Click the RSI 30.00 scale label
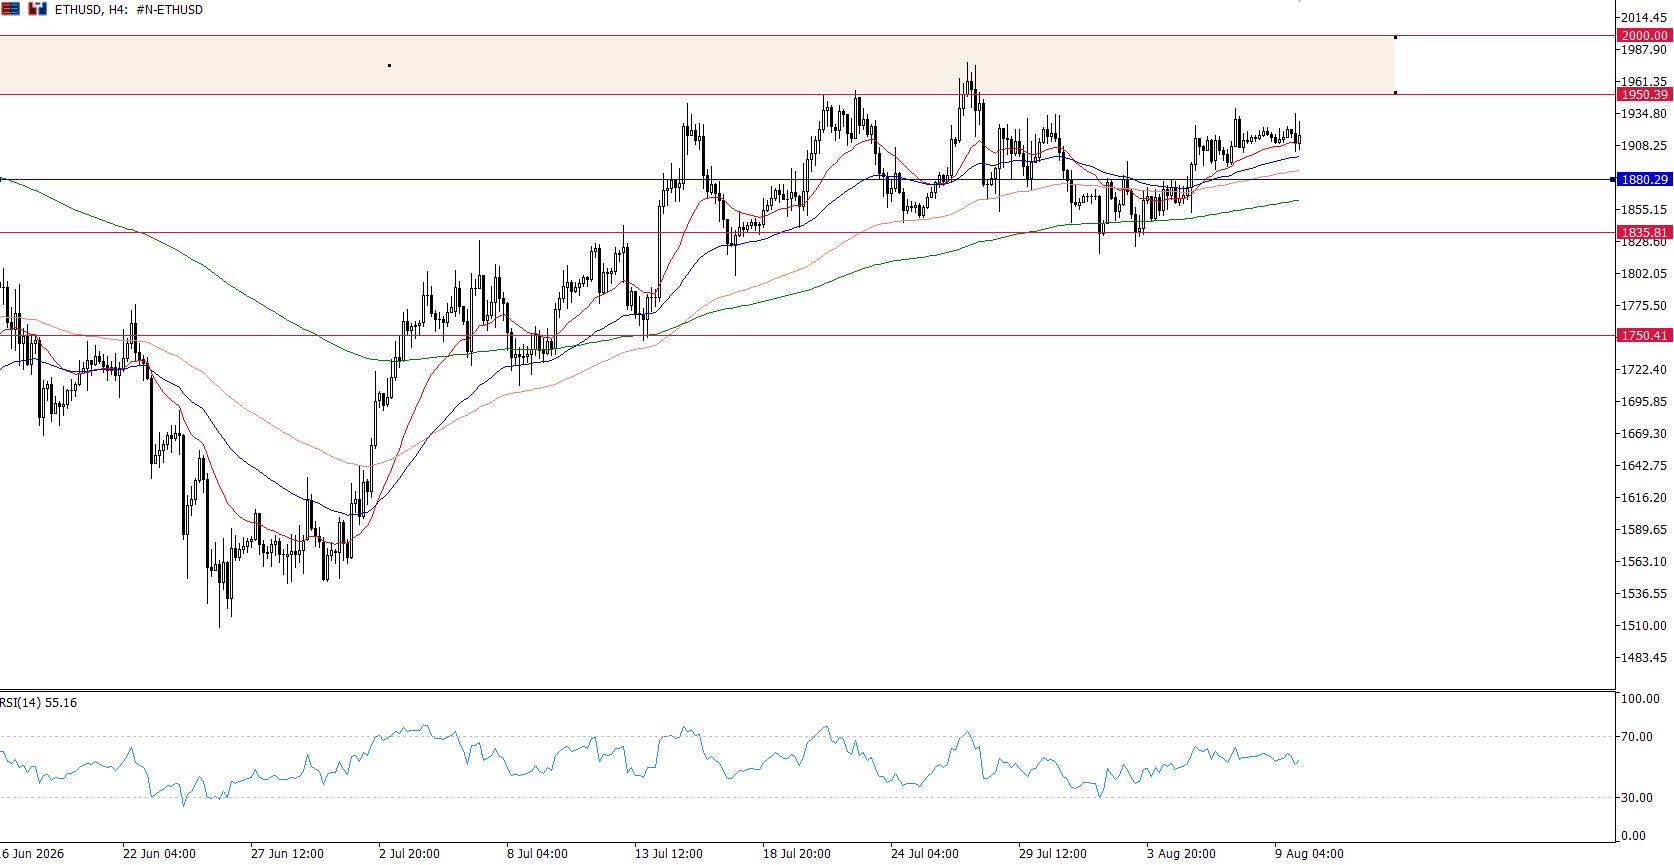This screenshot has height=865, width=1674. pyautogui.click(x=1638, y=797)
